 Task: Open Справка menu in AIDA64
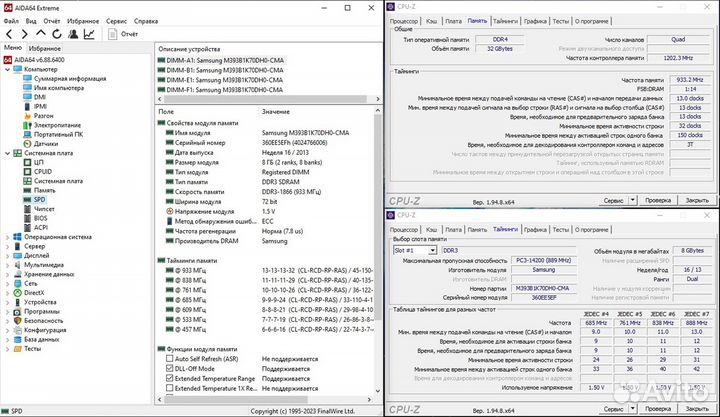pyautogui.click(x=146, y=21)
